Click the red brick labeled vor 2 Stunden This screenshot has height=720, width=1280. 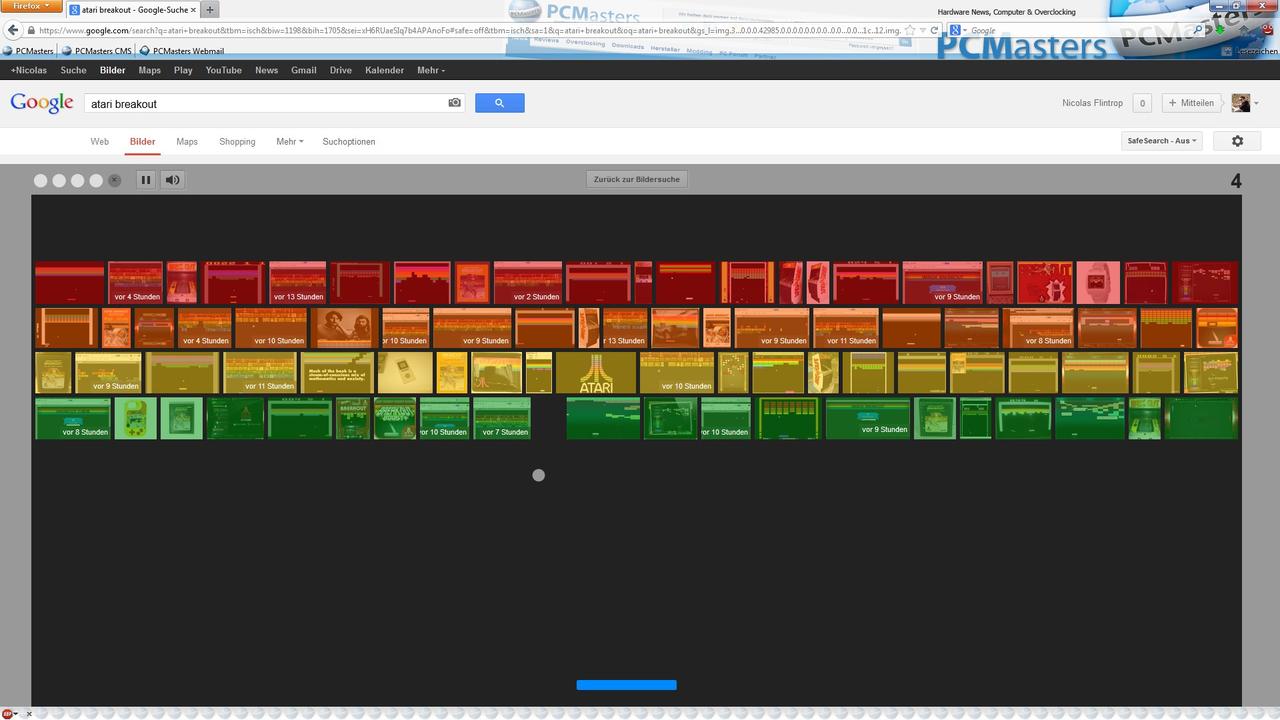(x=528, y=283)
